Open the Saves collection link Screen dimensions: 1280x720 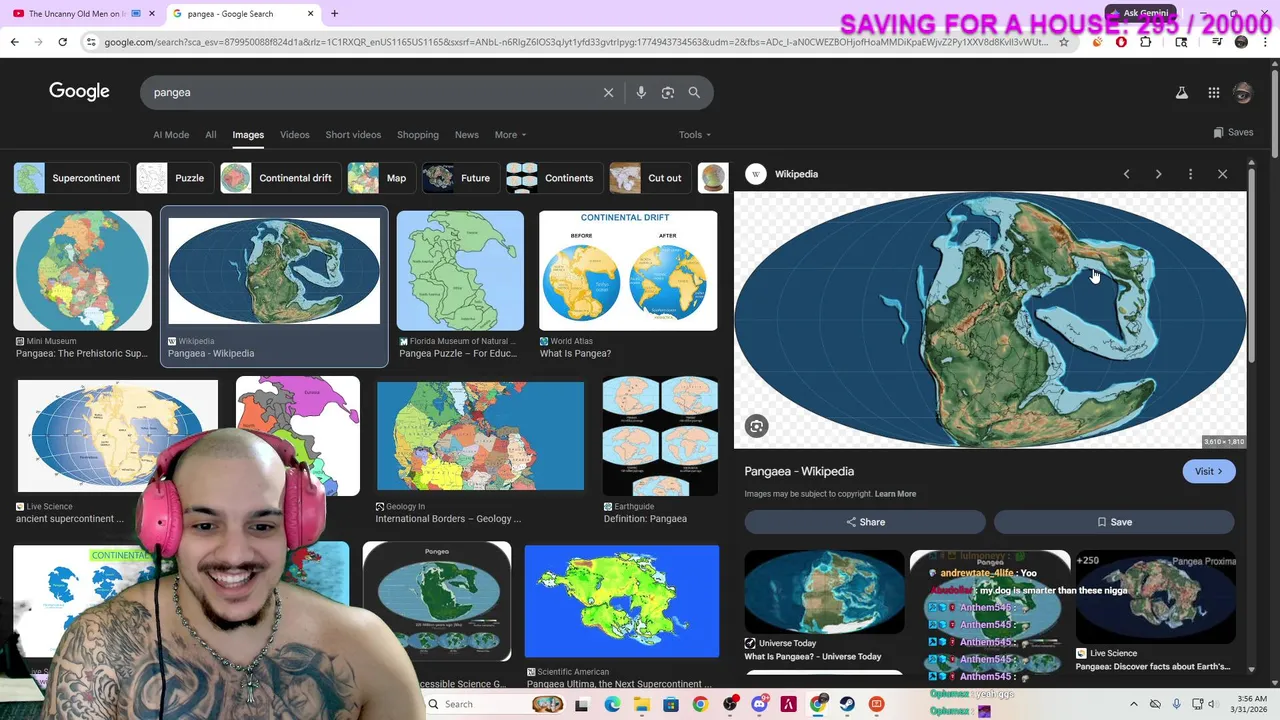coord(1233,132)
